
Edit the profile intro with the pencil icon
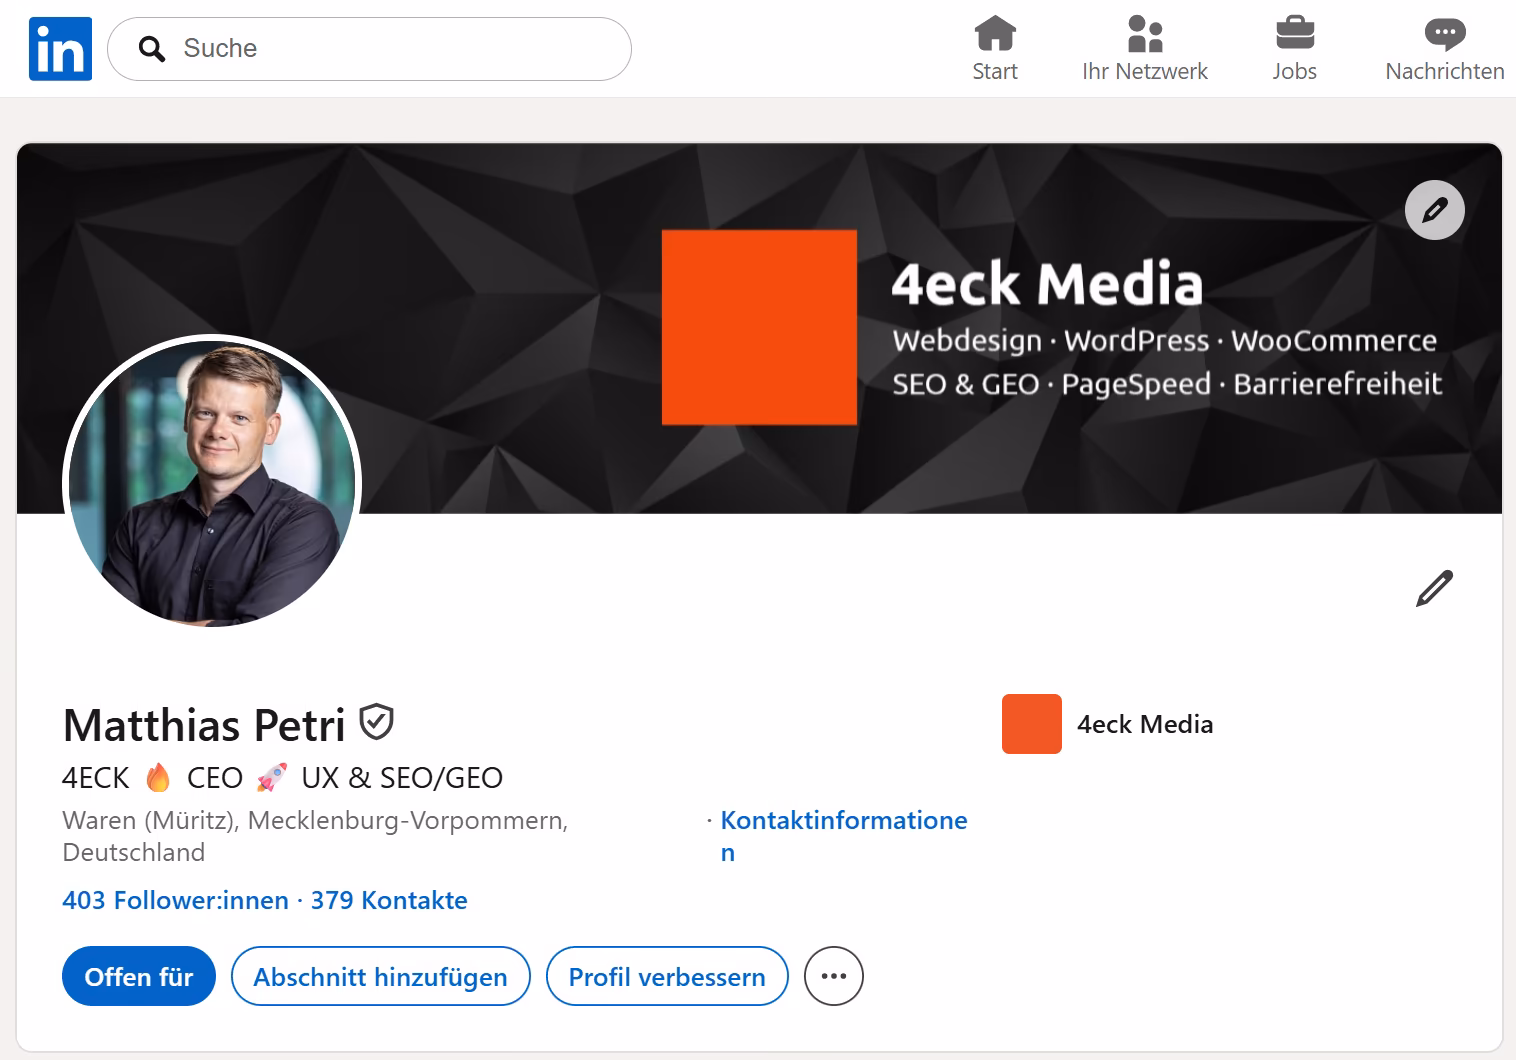click(1435, 588)
